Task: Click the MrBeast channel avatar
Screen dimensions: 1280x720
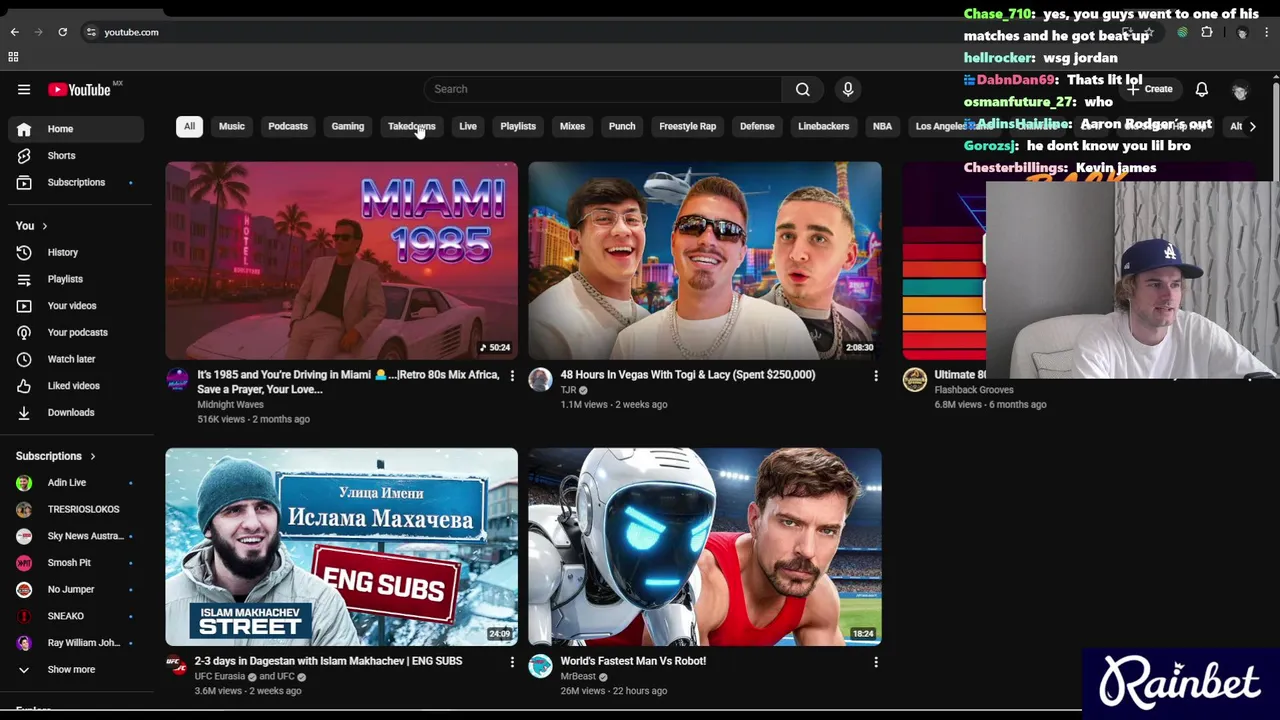Action: click(x=540, y=665)
